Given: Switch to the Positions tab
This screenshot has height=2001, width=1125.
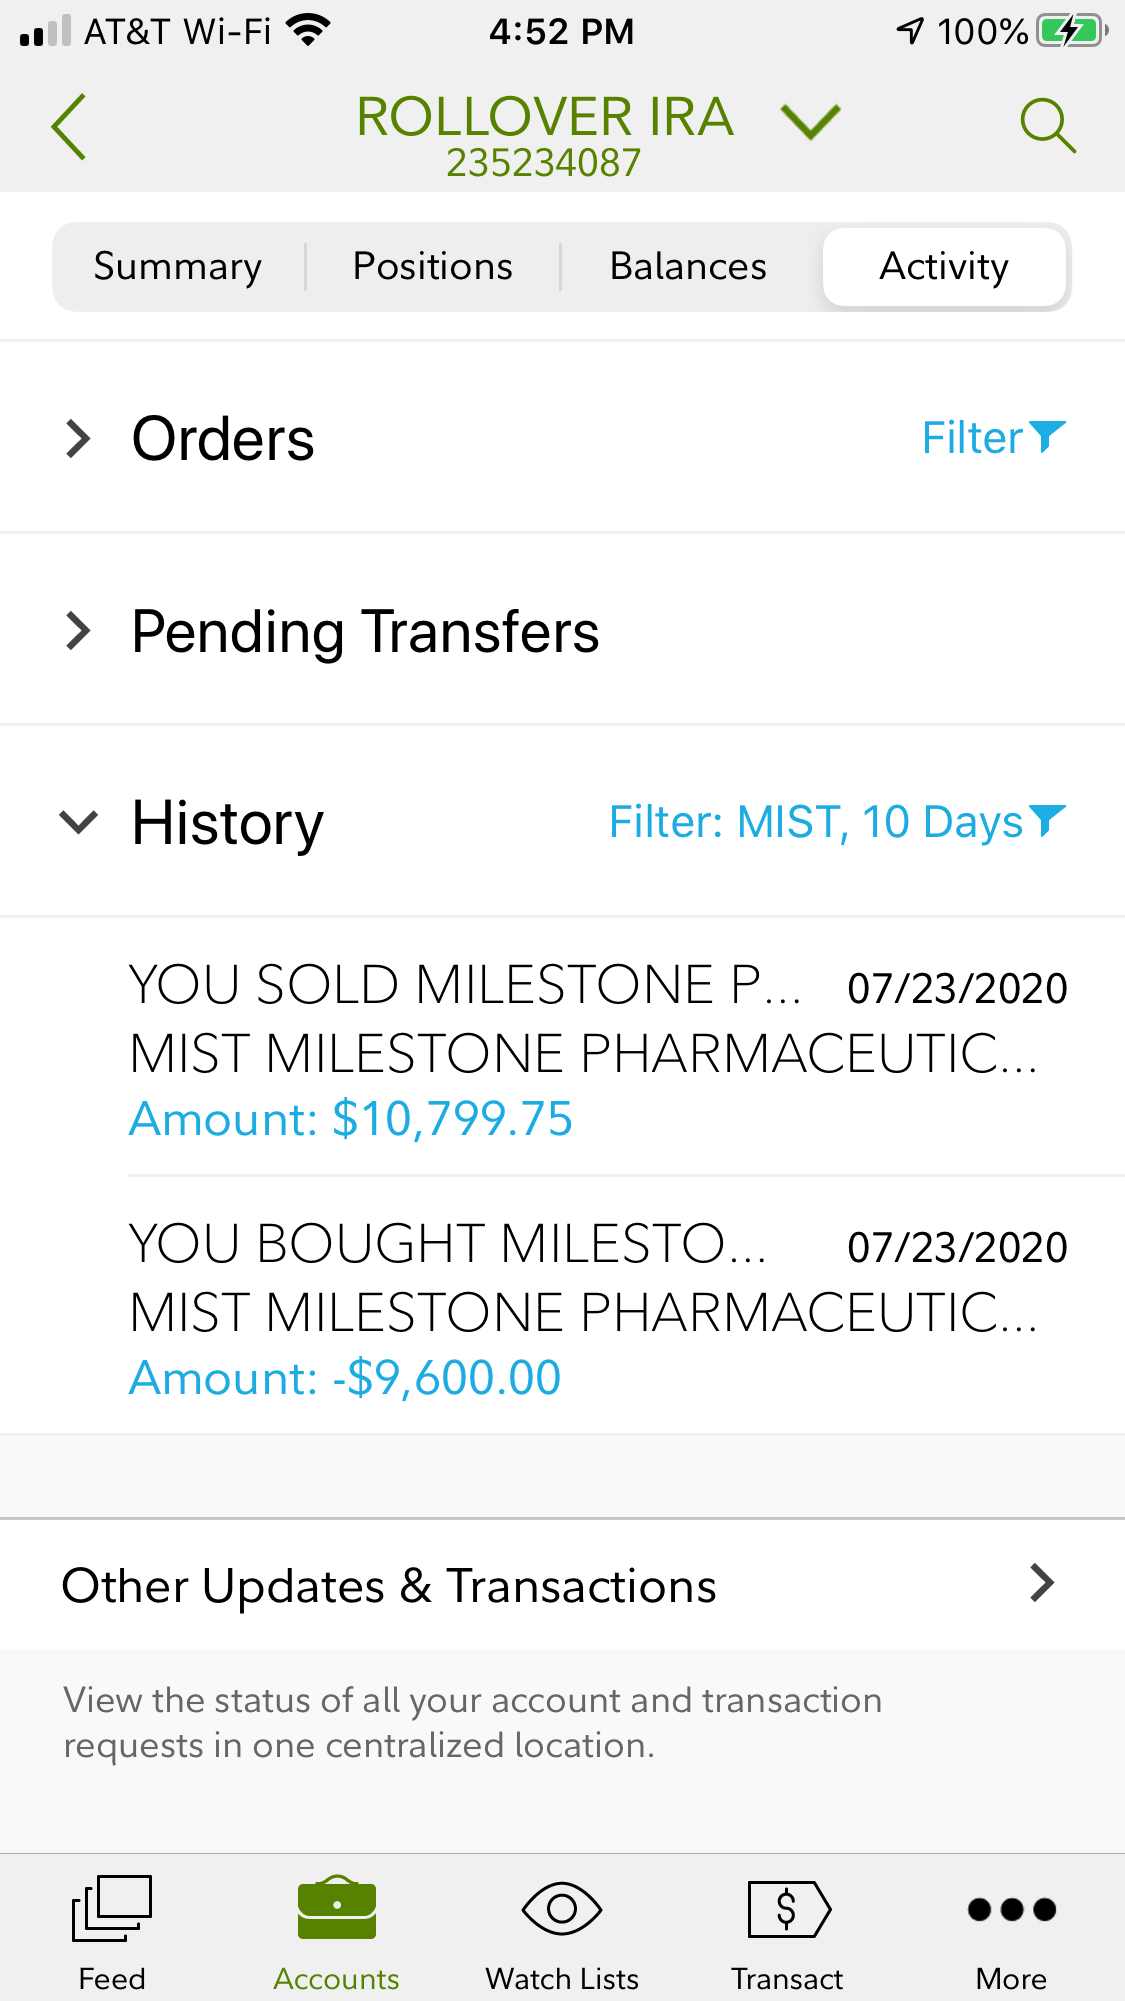Looking at the screenshot, I should click(x=433, y=267).
